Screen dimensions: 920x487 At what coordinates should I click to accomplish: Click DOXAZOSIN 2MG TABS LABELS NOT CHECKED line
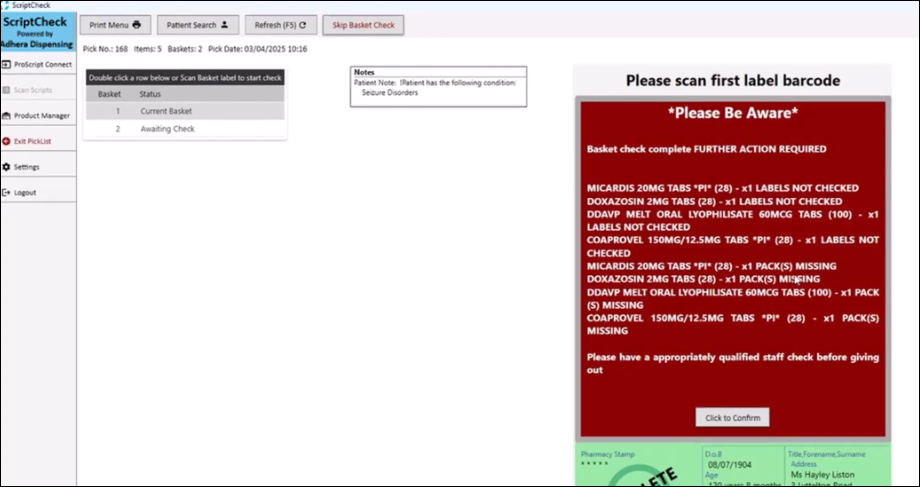pyautogui.click(x=714, y=201)
